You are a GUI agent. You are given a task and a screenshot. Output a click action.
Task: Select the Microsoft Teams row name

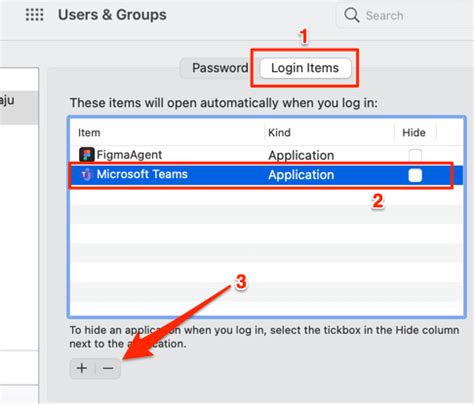tap(142, 174)
